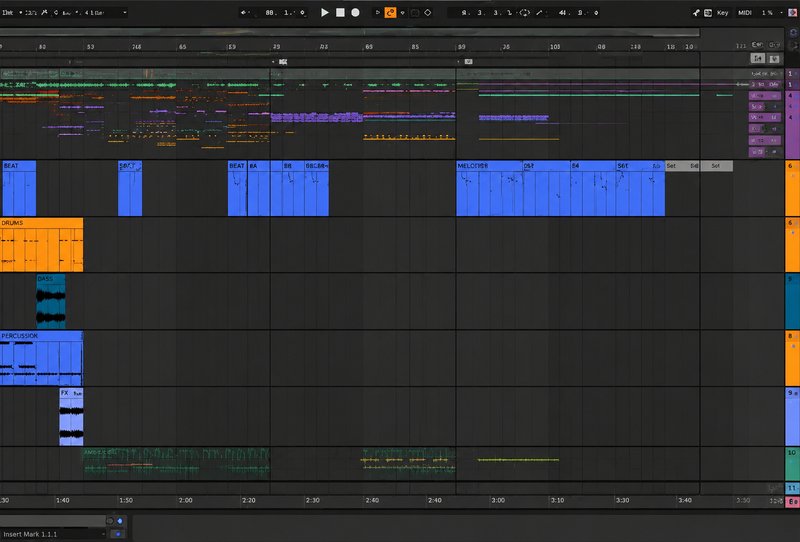Open the Insert Mark dropdown arrow
The image size is (800, 542).
104,534
